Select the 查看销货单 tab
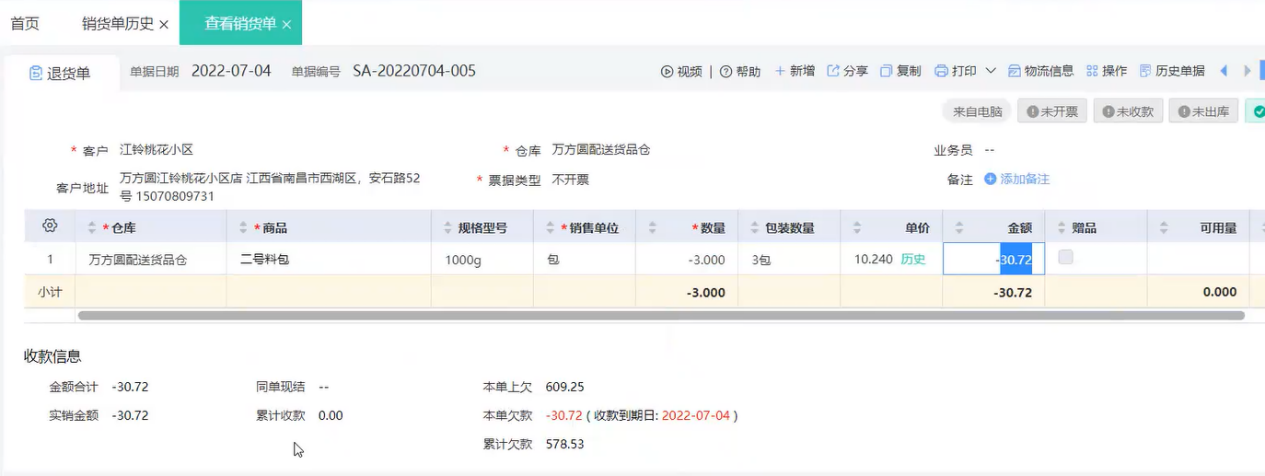 pos(240,23)
